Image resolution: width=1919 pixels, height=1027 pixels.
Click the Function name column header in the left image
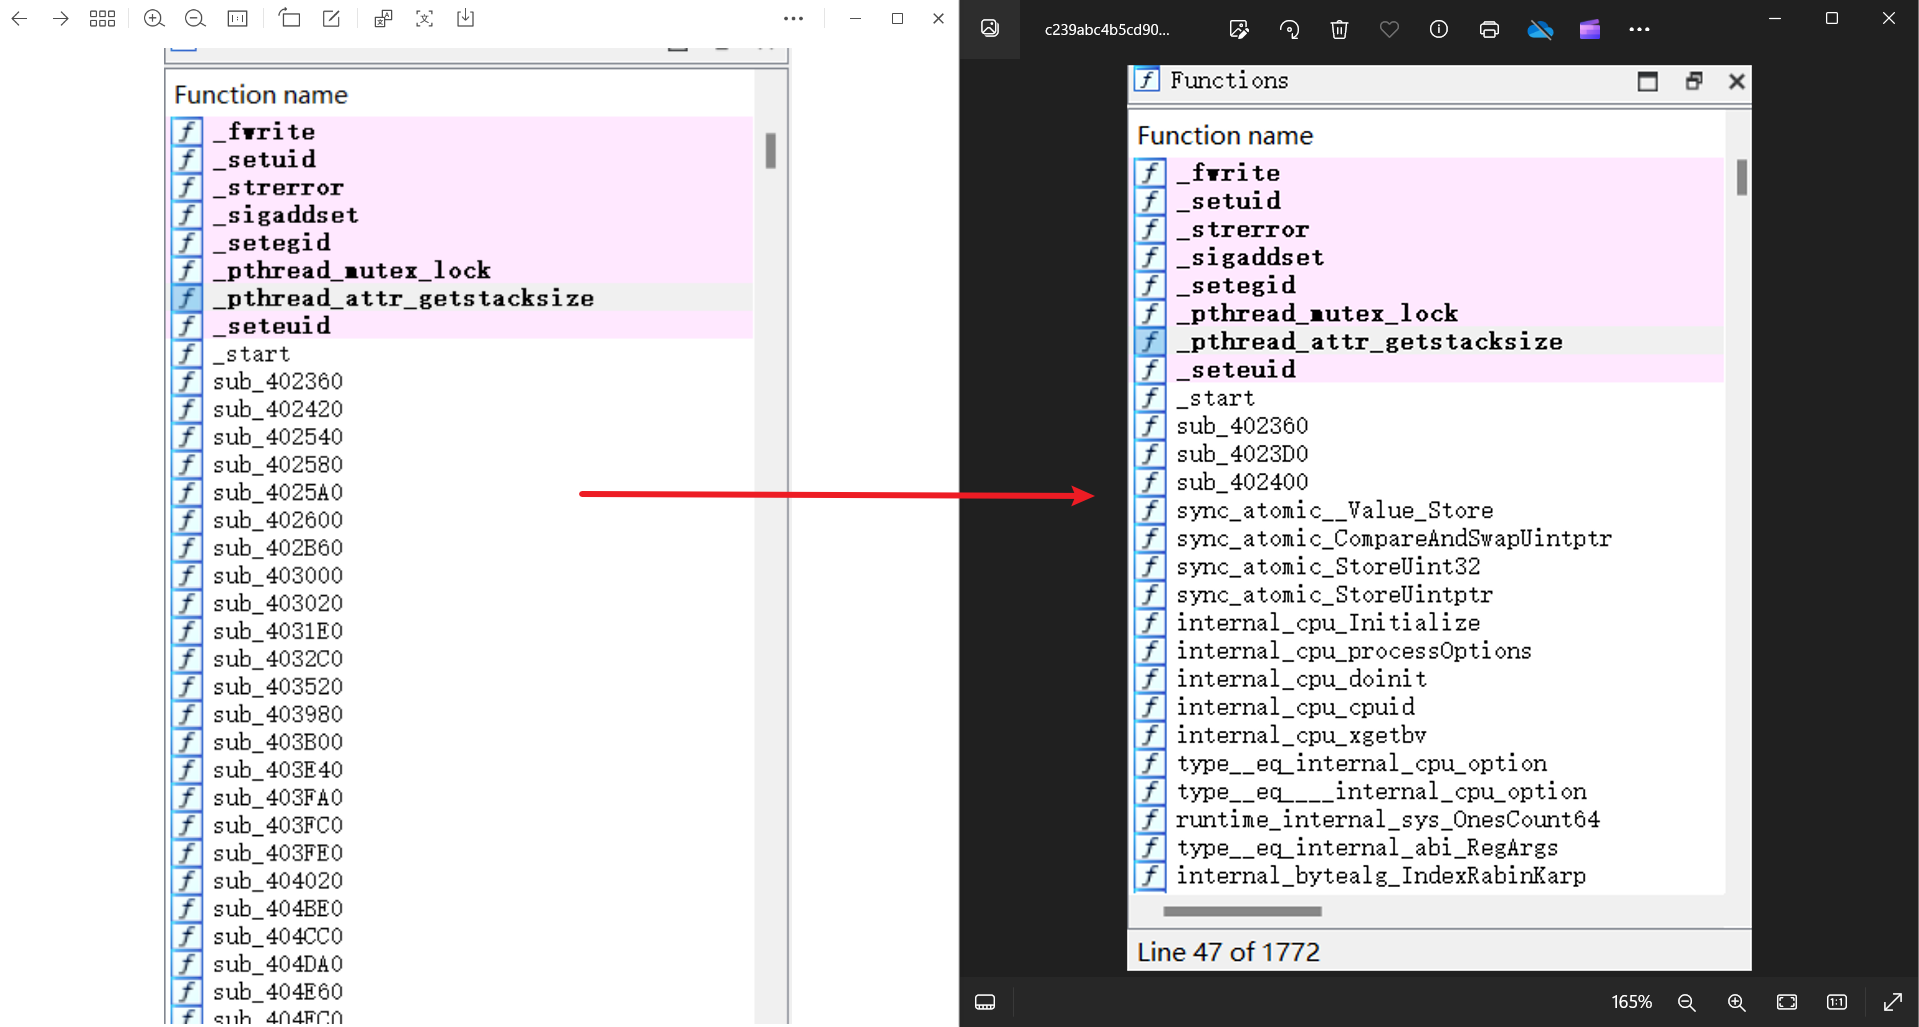(261, 94)
